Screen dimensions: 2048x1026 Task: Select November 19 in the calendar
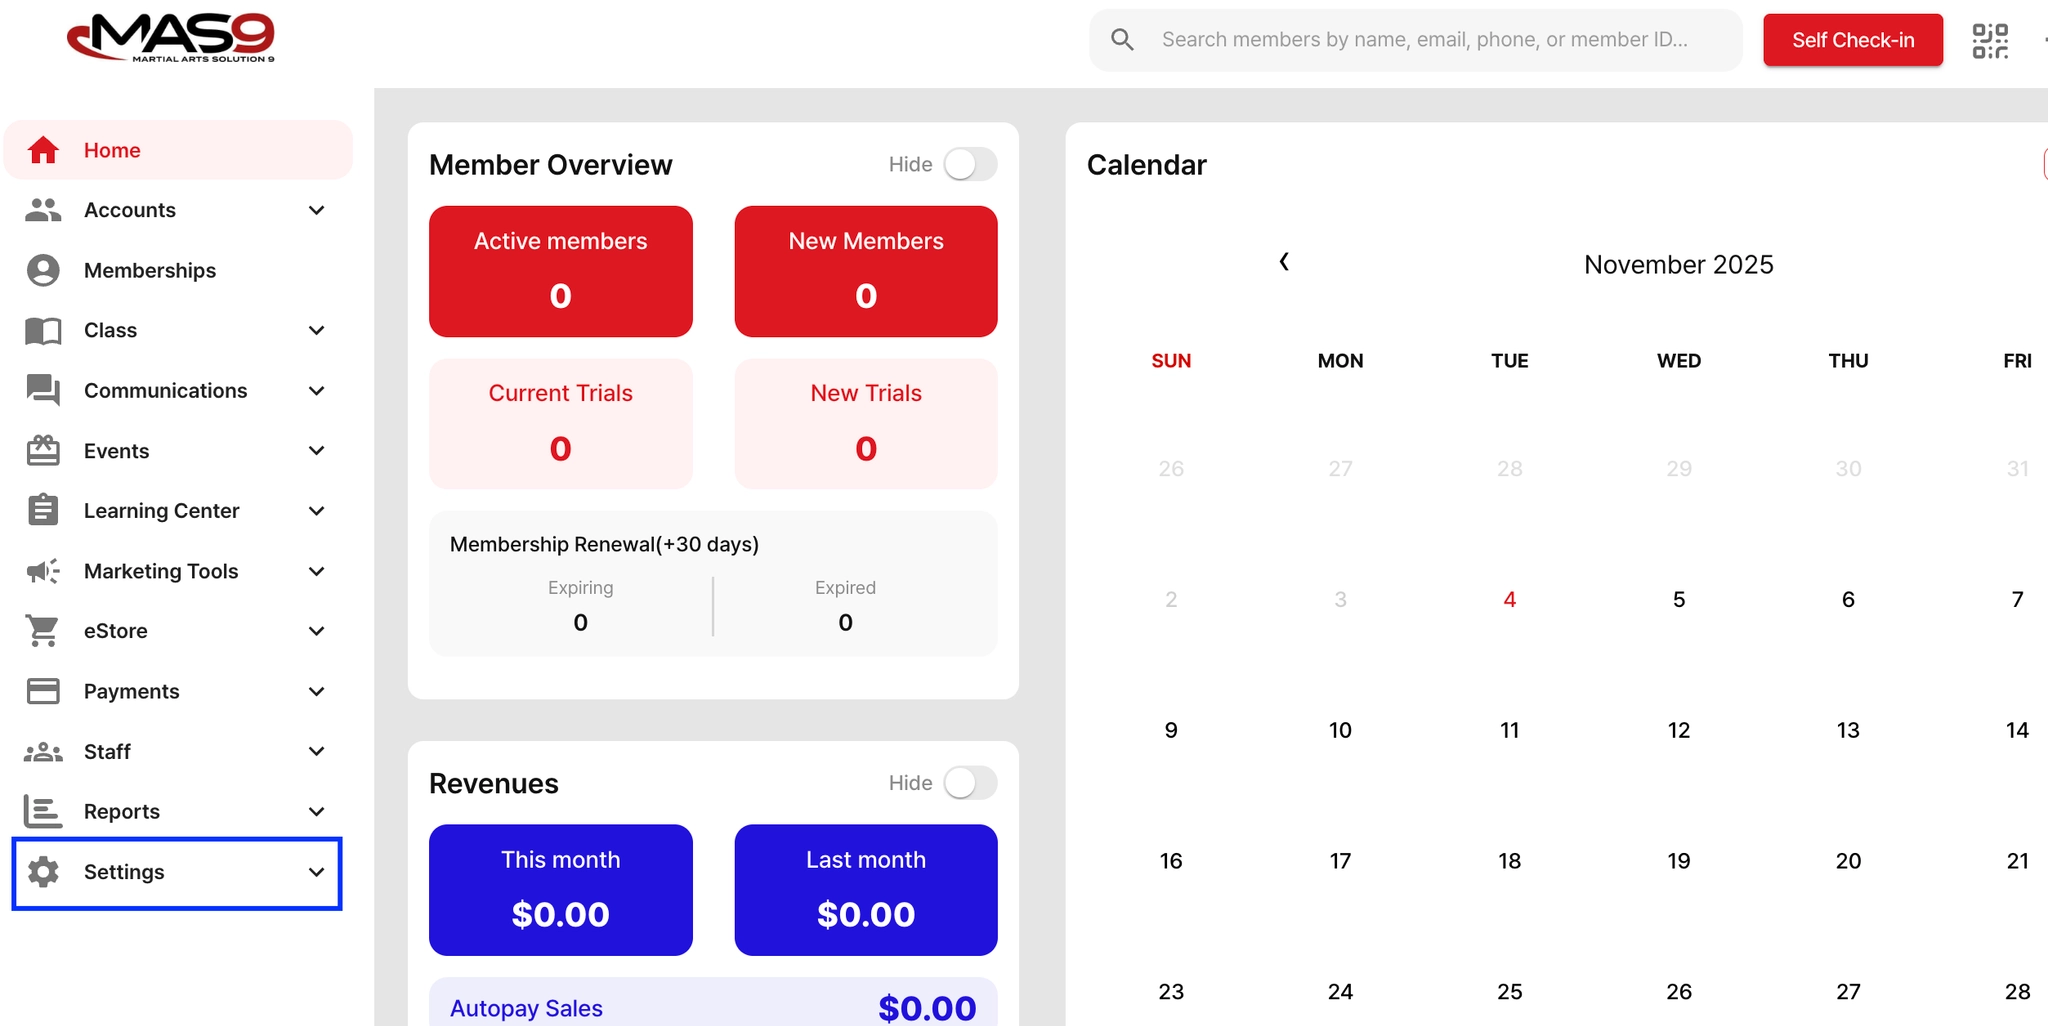pos(1679,861)
